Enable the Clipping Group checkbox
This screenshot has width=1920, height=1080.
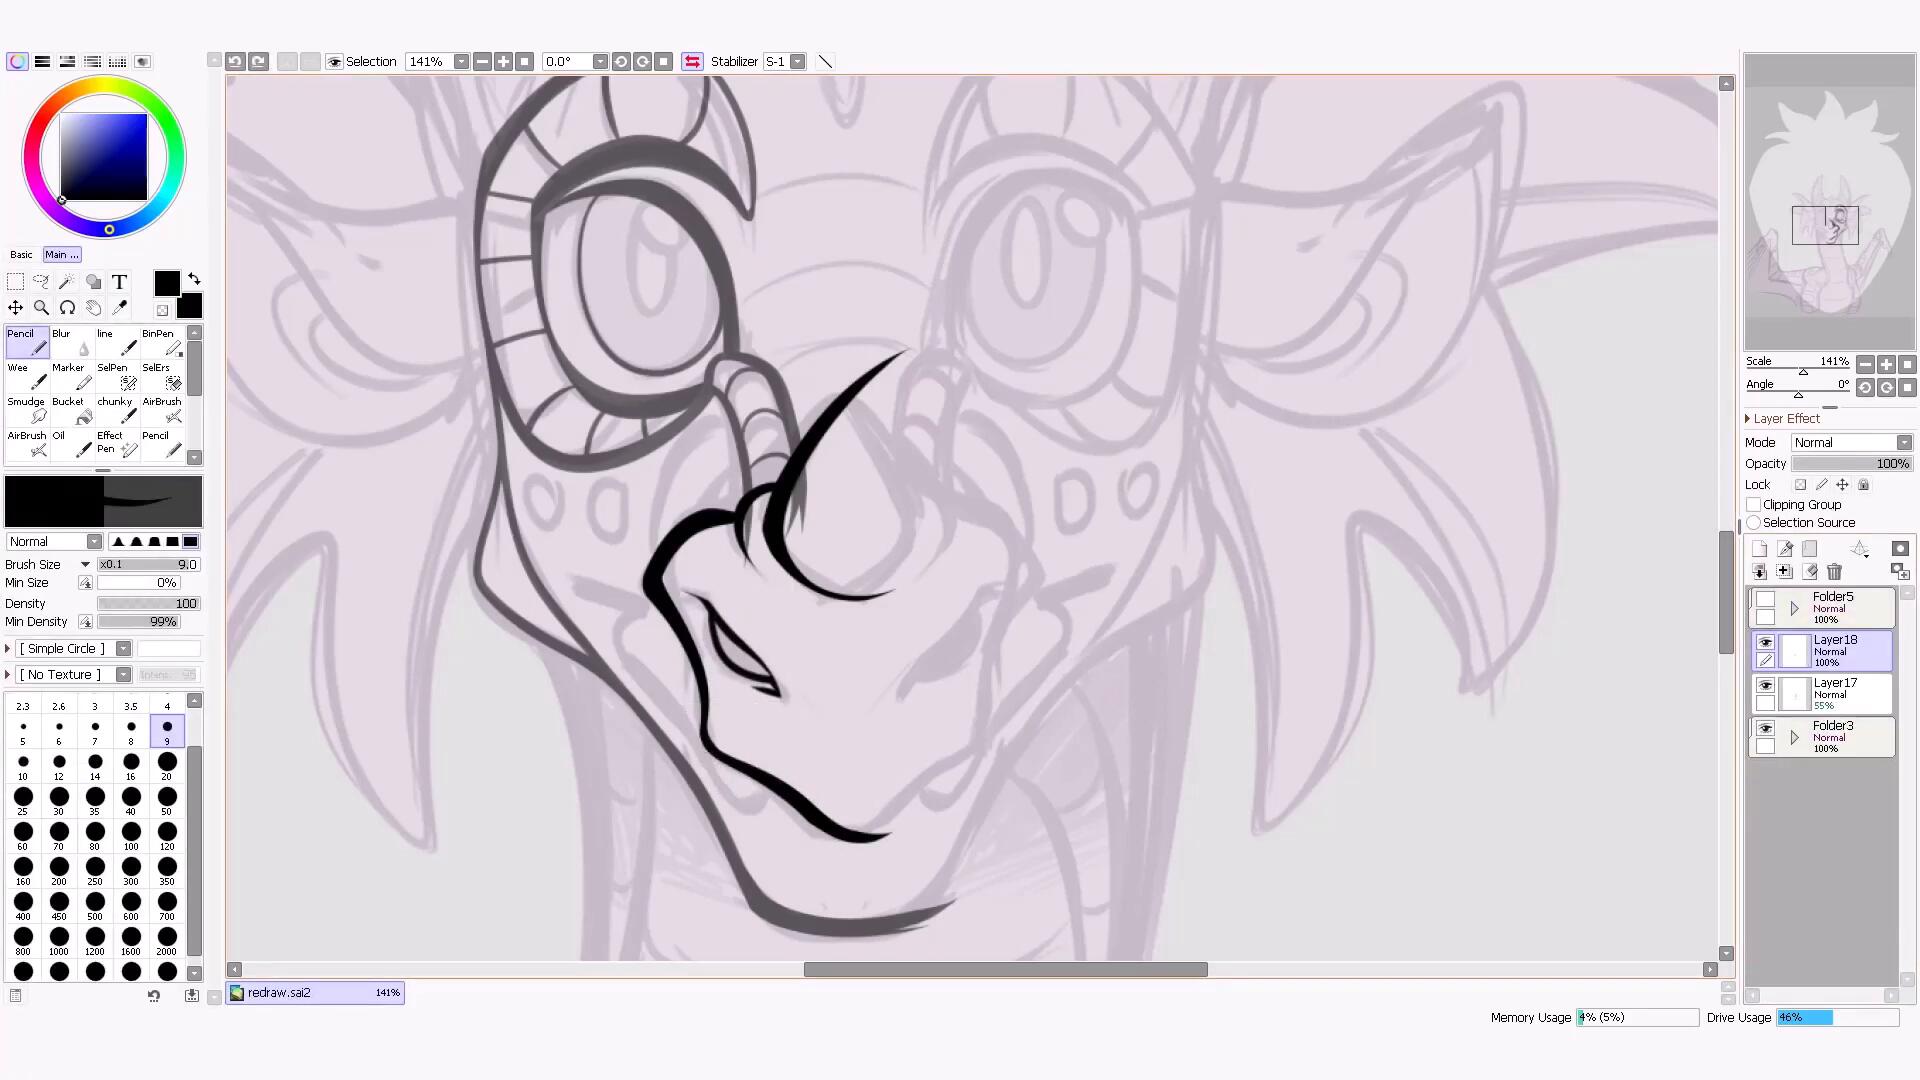[x=1754, y=505]
